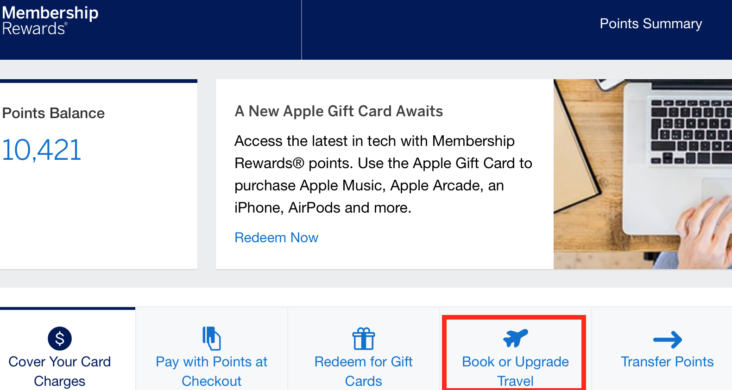
Task: Click the Points Balance label
Action: pyautogui.click(x=53, y=113)
